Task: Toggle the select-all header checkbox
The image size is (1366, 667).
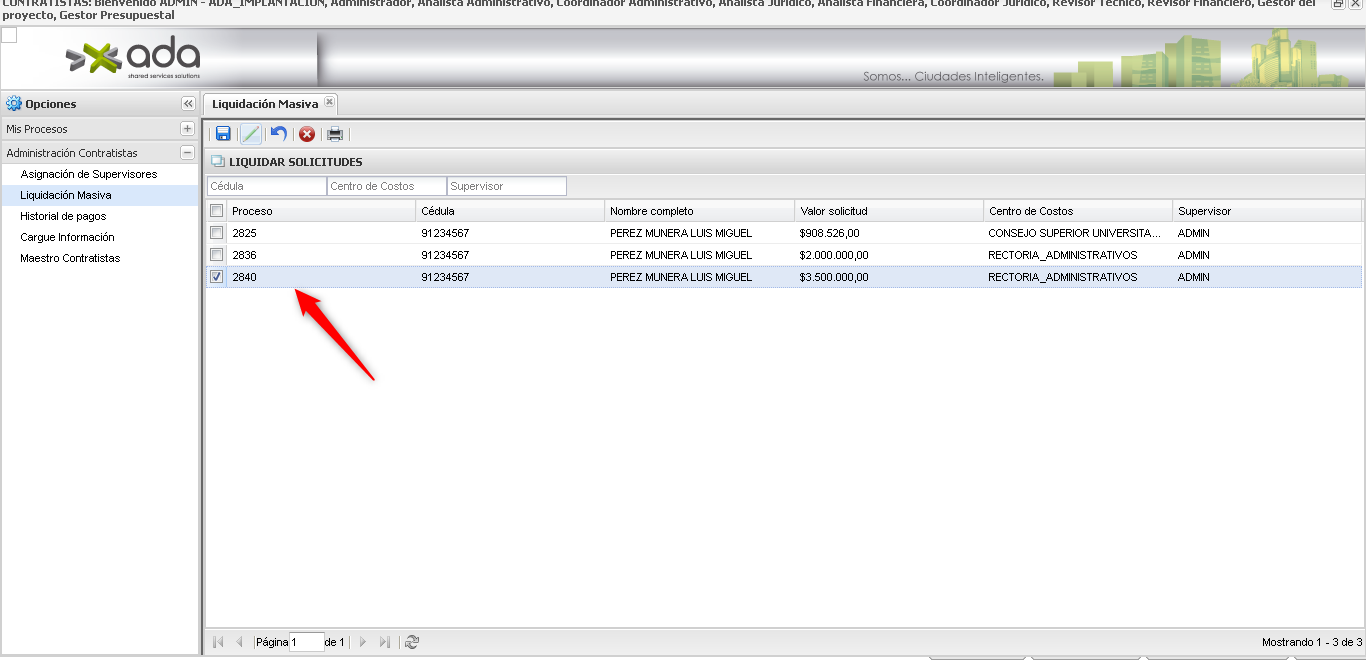Action: point(216,211)
